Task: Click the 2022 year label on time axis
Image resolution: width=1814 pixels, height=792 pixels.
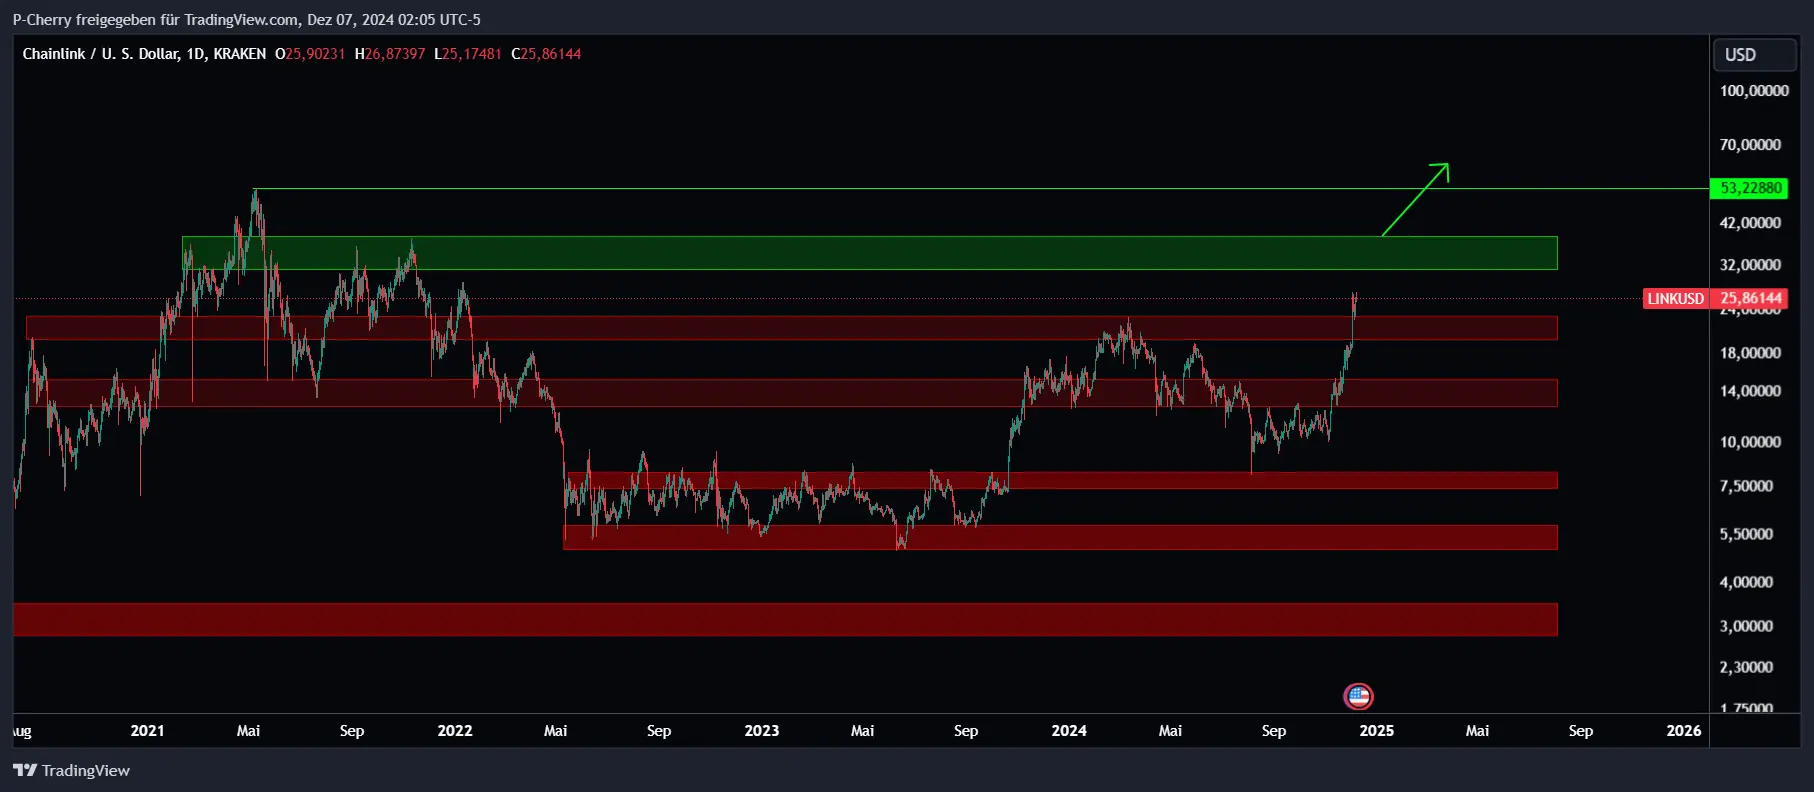Action: pos(455,731)
